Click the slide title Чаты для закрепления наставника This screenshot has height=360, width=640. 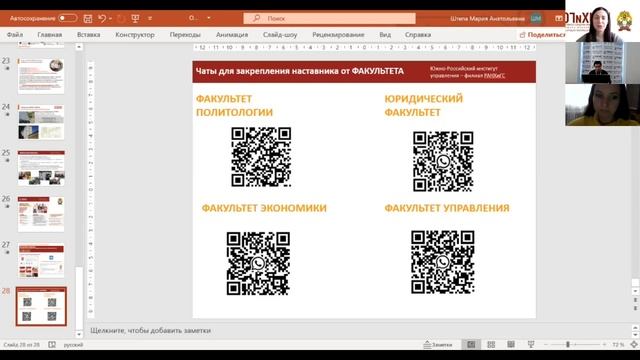point(300,71)
